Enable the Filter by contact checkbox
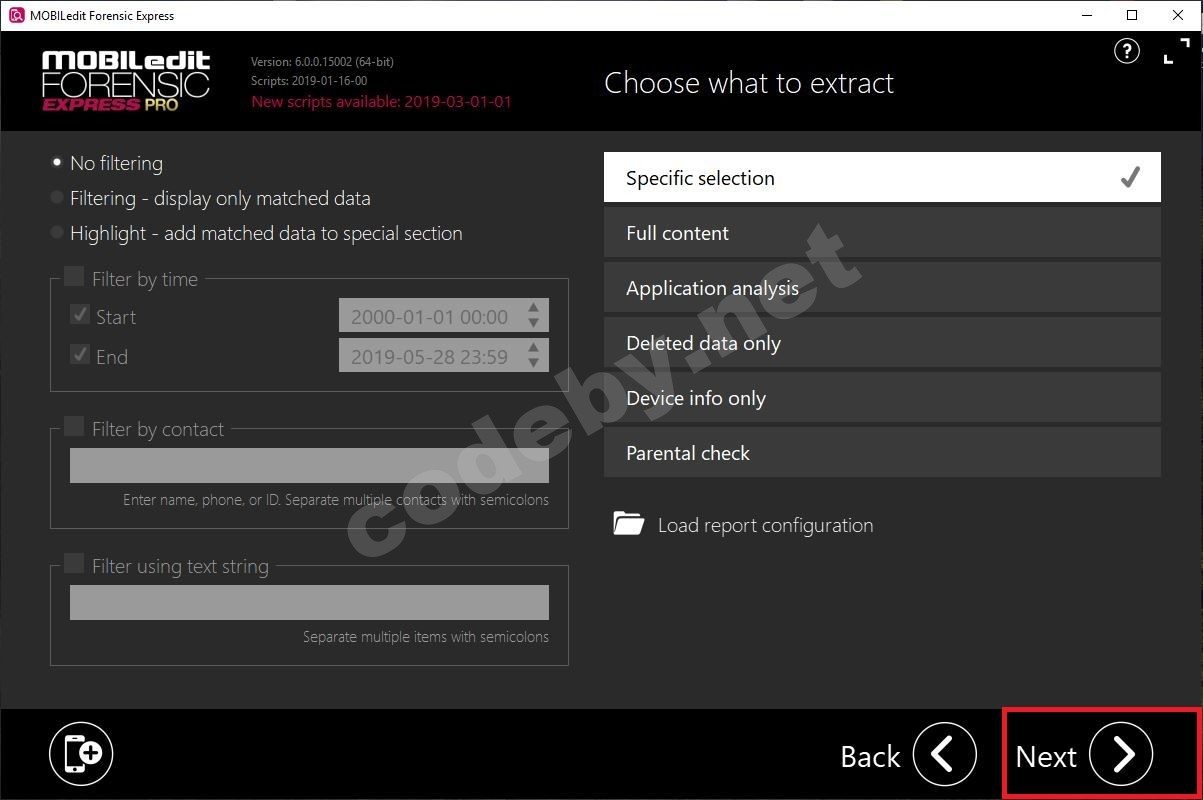The image size is (1203, 800). pos(74,427)
